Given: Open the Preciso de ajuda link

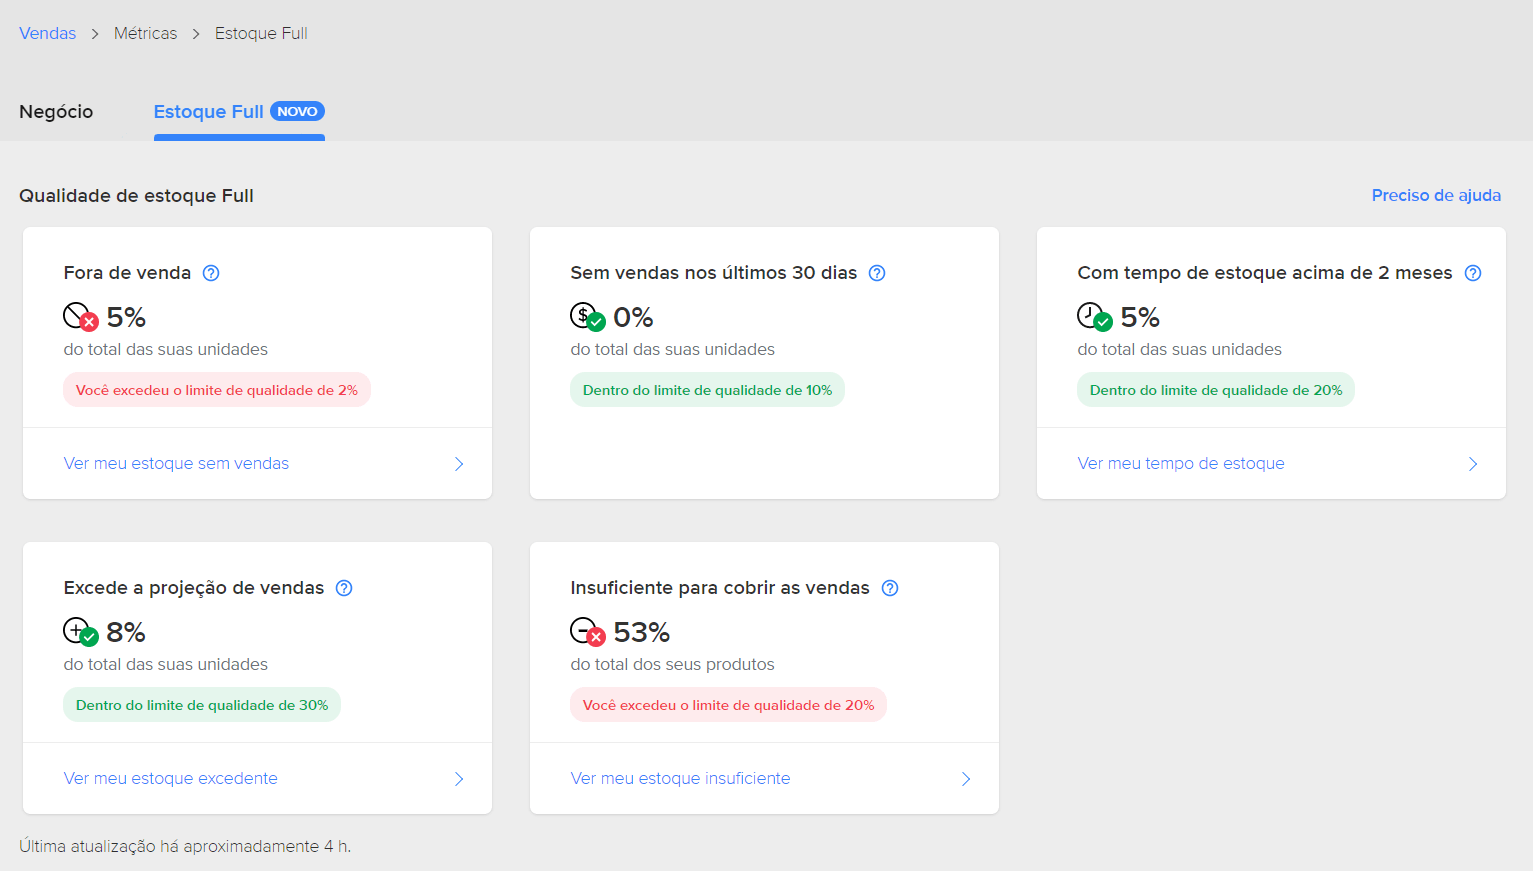Looking at the screenshot, I should pyautogui.click(x=1436, y=196).
